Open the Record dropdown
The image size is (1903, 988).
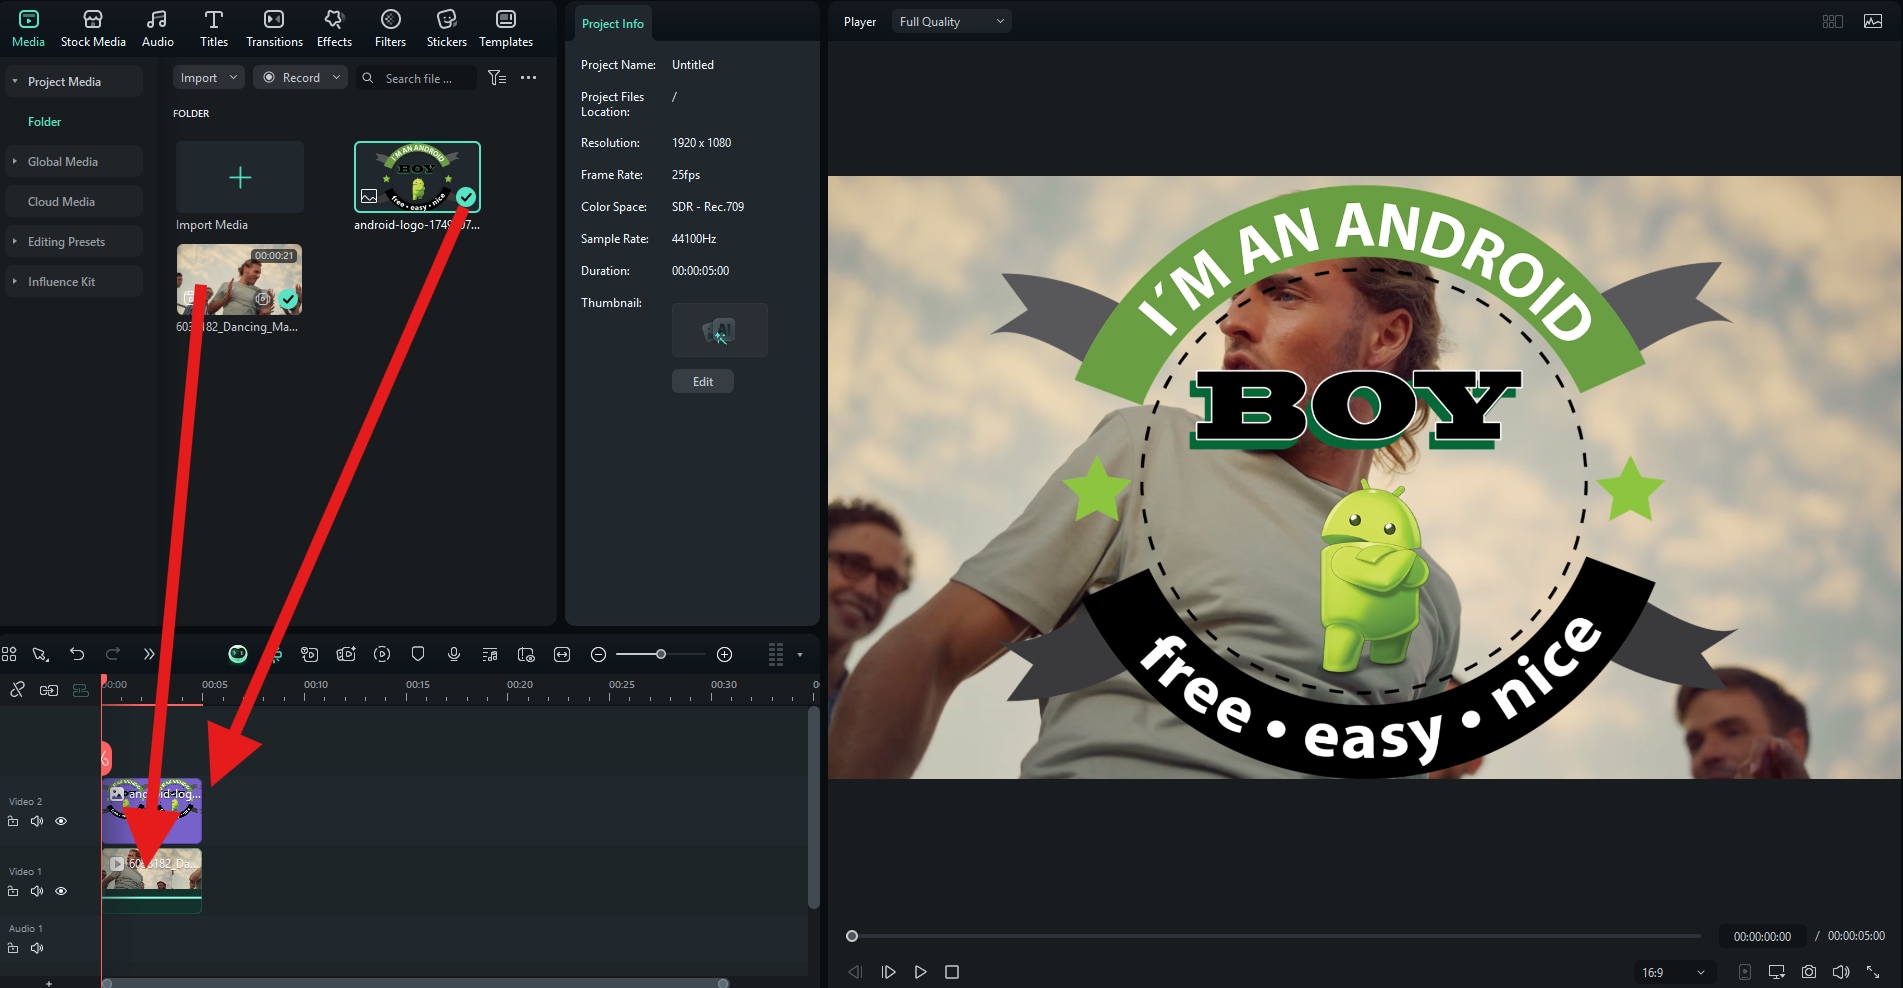pos(300,77)
